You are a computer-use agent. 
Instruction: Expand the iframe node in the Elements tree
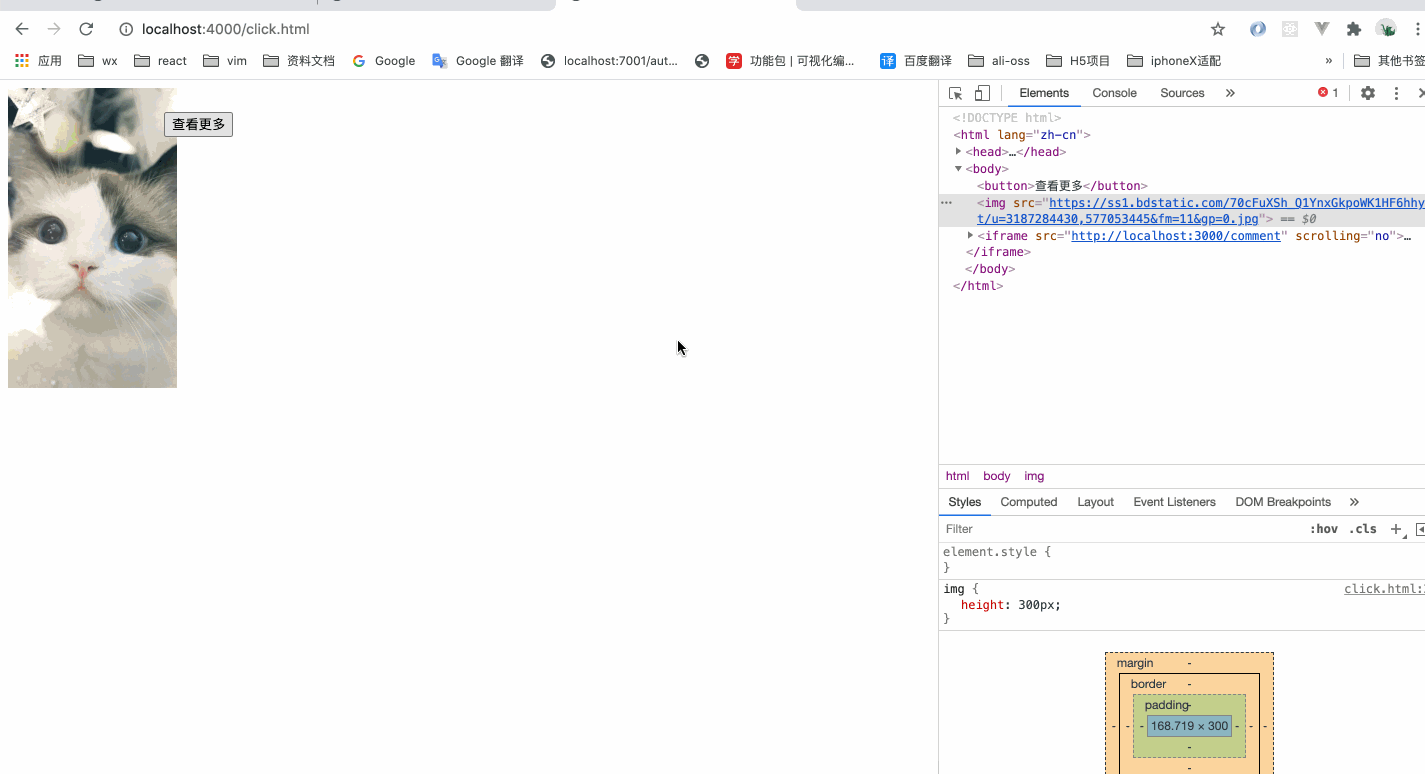(x=968, y=235)
